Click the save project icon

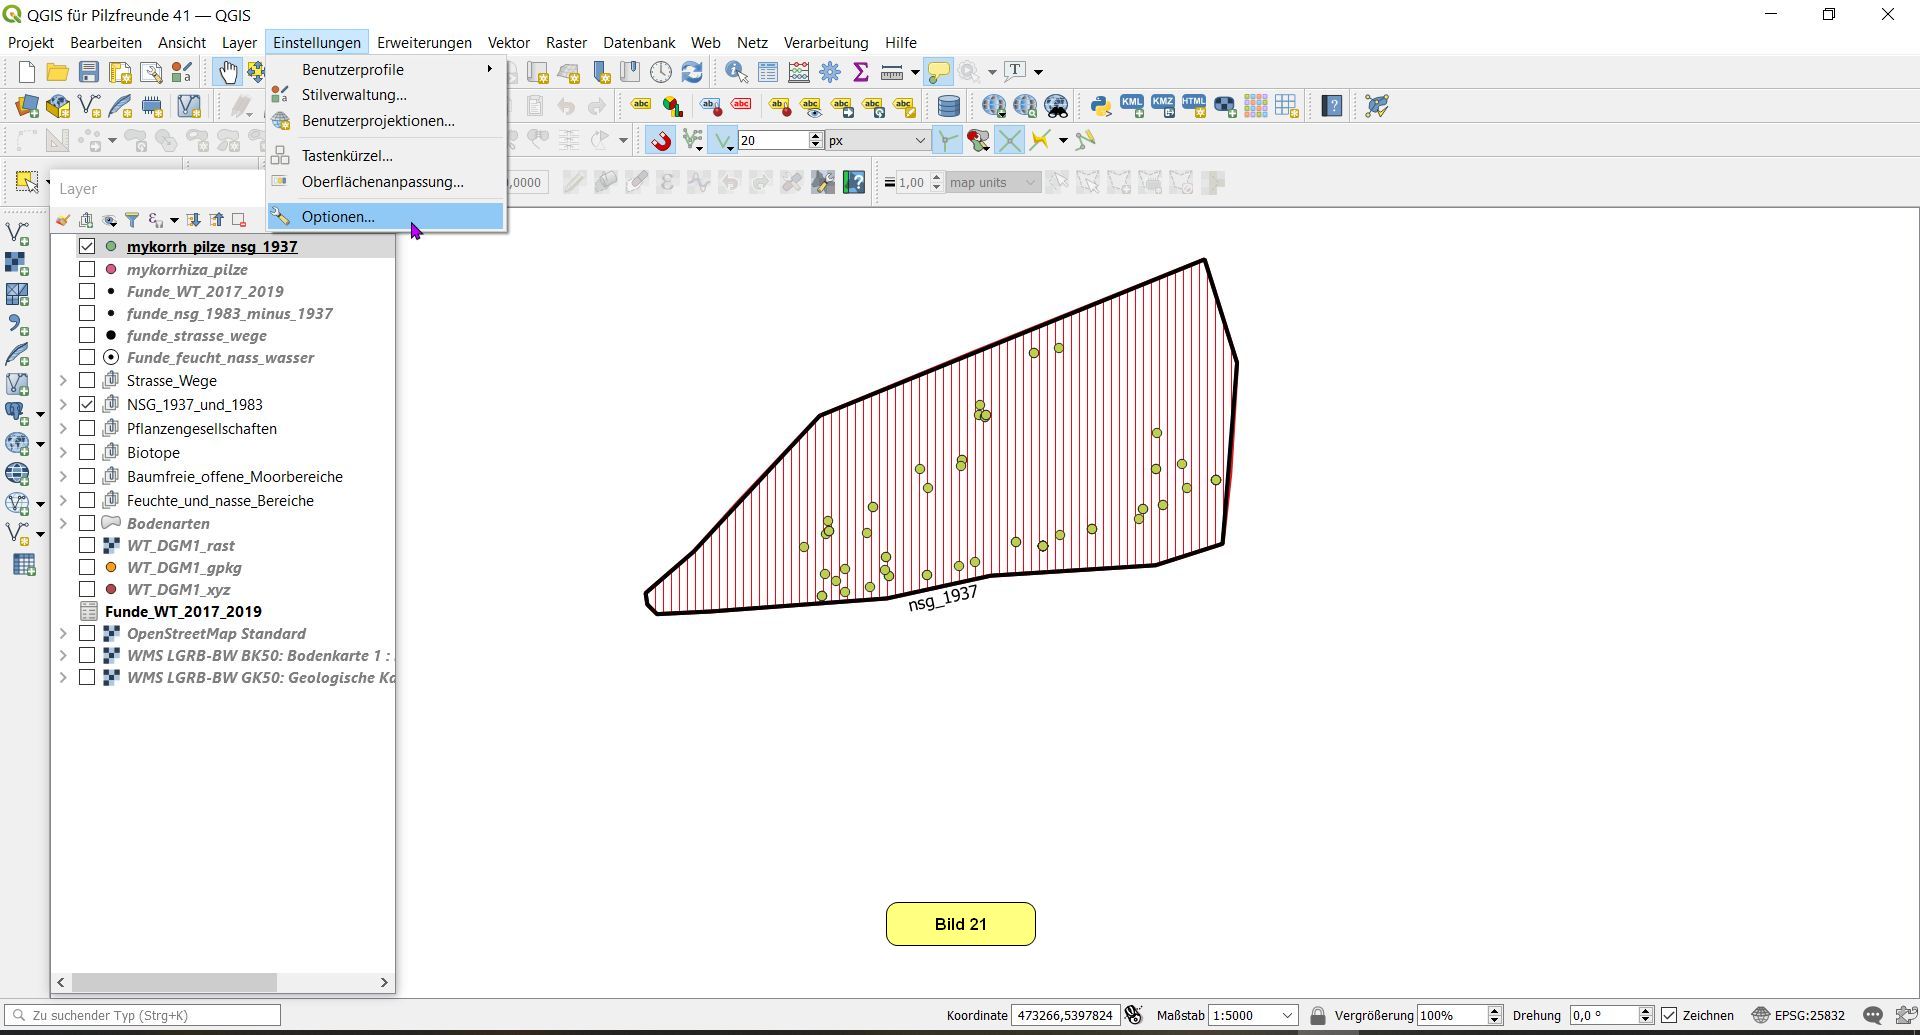point(89,71)
